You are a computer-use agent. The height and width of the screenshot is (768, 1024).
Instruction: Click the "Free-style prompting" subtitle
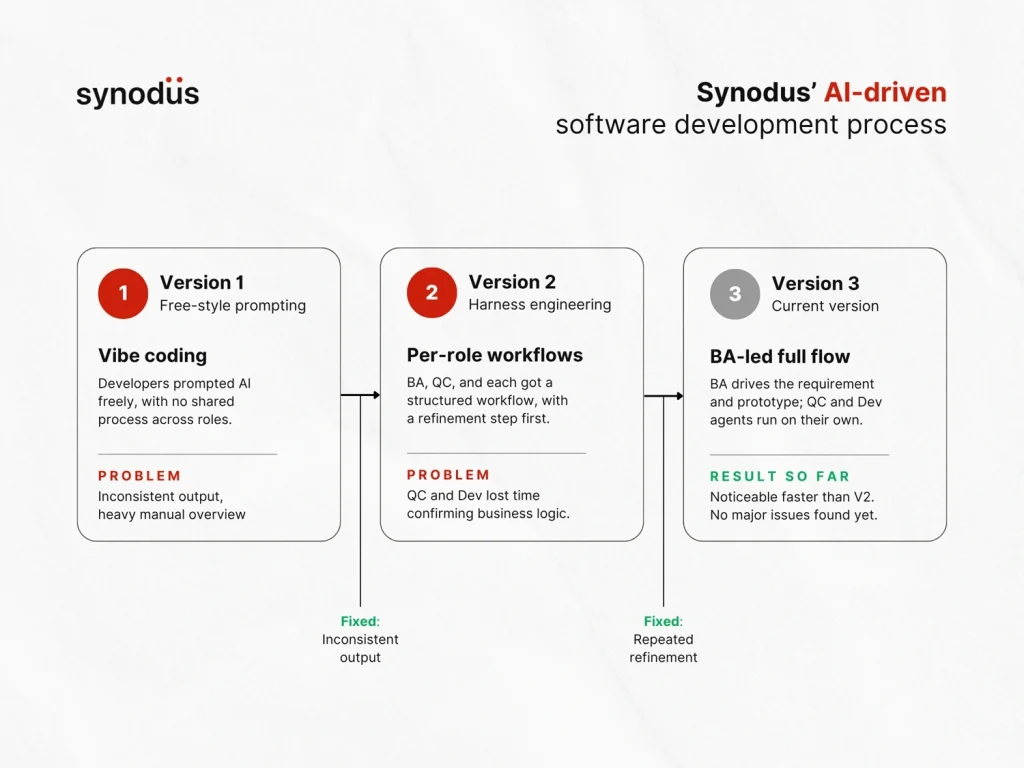tap(232, 306)
